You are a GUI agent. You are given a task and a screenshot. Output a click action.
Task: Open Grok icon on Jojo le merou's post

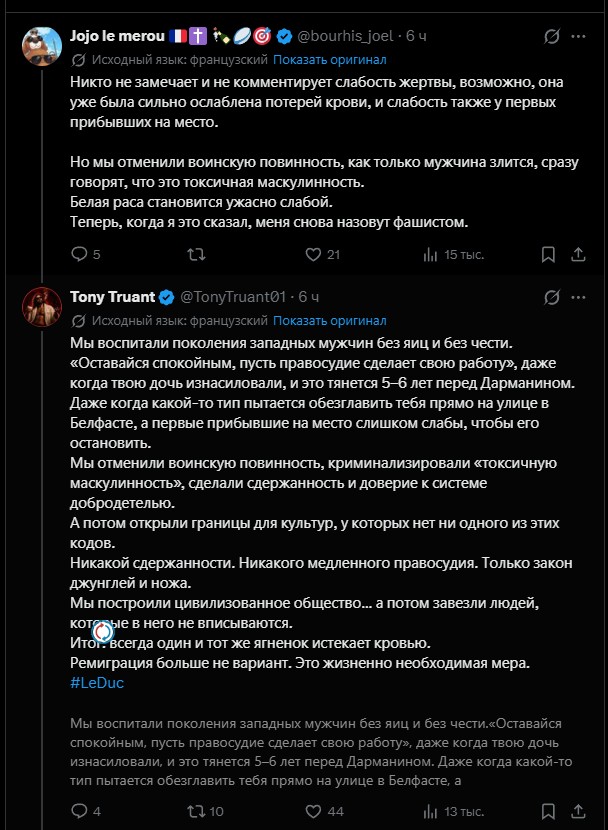pyautogui.click(x=551, y=37)
